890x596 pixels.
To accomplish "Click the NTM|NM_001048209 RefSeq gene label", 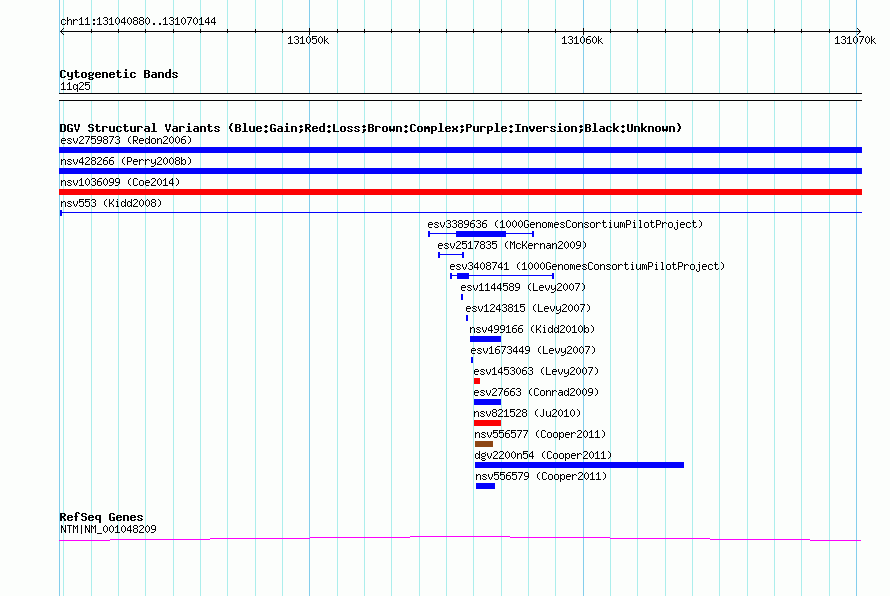I will coord(108,529).
